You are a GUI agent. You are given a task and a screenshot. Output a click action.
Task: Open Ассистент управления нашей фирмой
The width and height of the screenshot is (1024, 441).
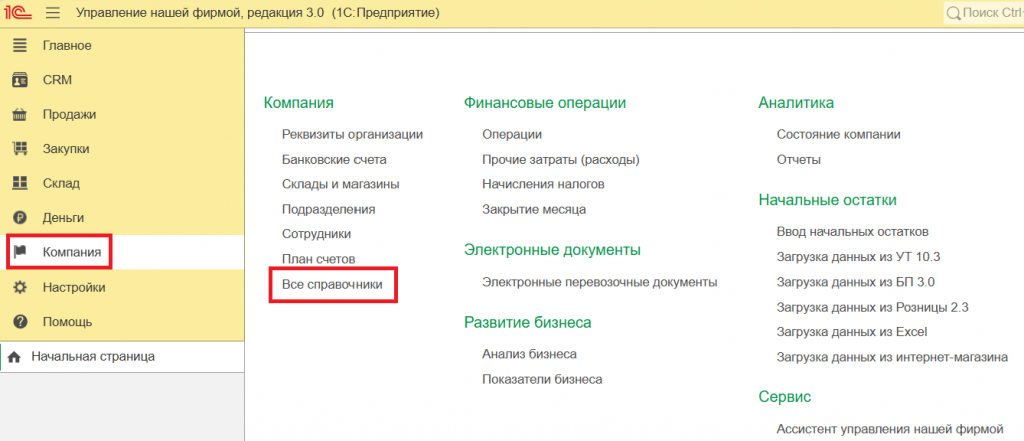coord(889,429)
